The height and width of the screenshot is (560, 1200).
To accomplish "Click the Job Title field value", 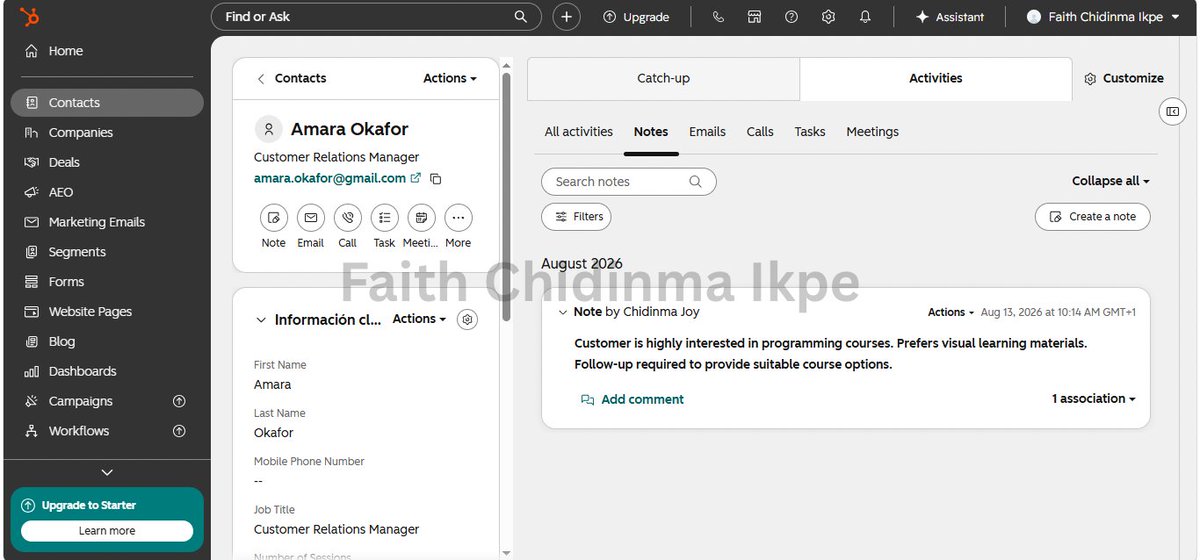I will (337, 529).
